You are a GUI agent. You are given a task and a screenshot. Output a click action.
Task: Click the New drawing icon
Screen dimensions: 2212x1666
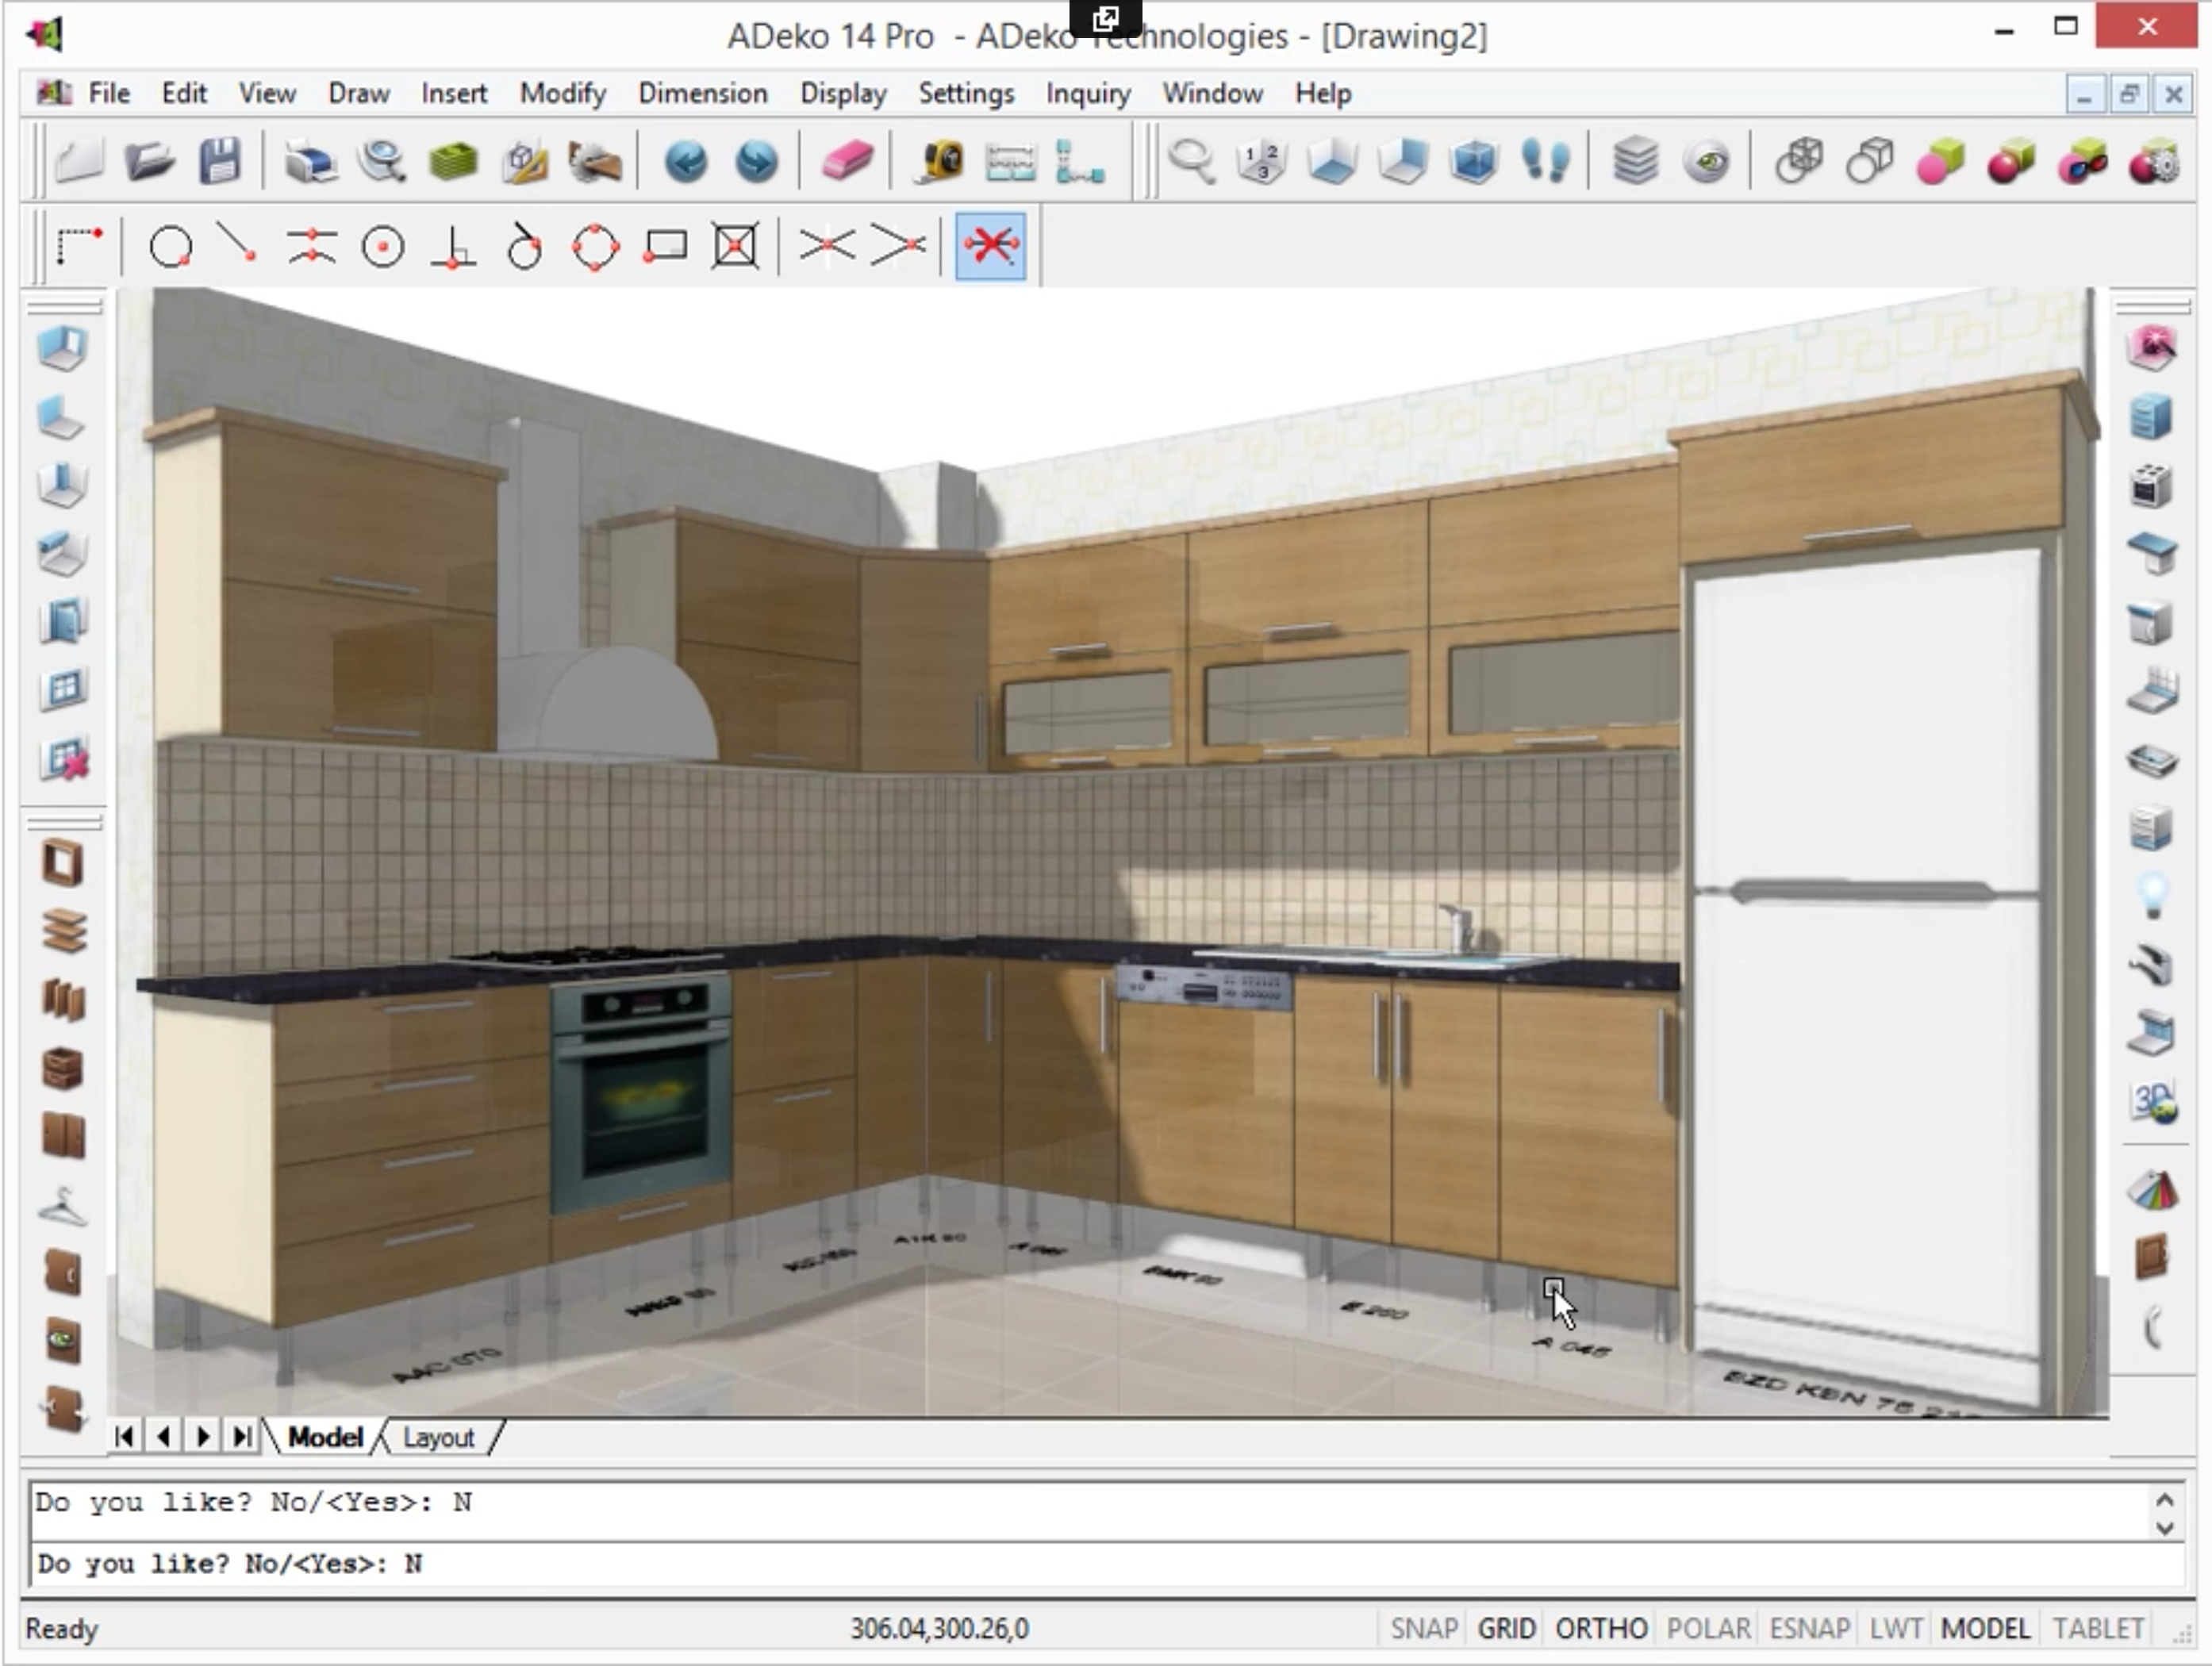79,160
